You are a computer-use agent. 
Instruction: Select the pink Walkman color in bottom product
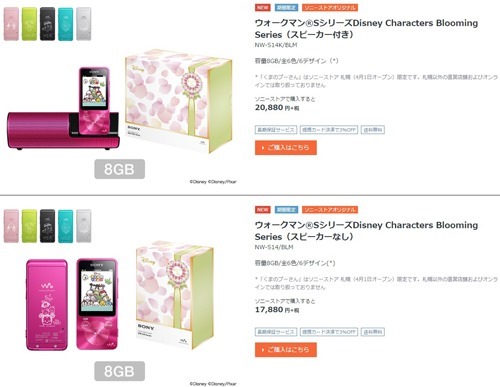(11, 226)
